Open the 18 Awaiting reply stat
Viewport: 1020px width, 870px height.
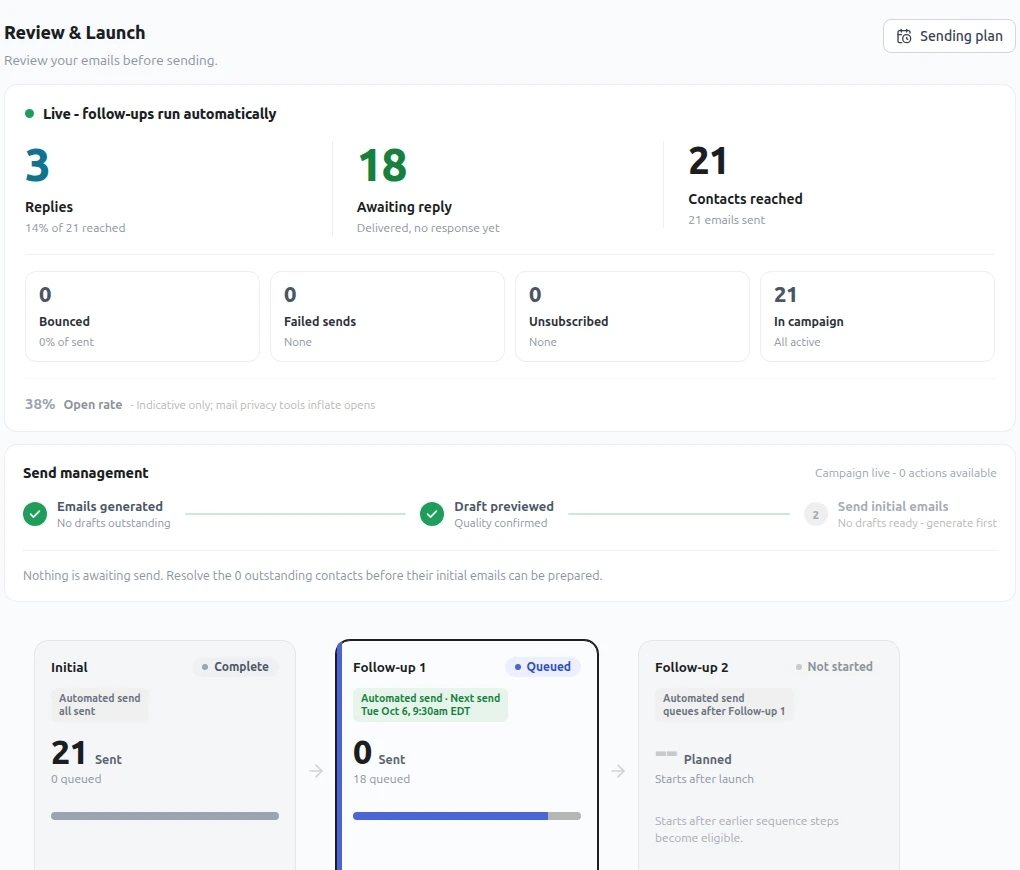click(428, 189)
